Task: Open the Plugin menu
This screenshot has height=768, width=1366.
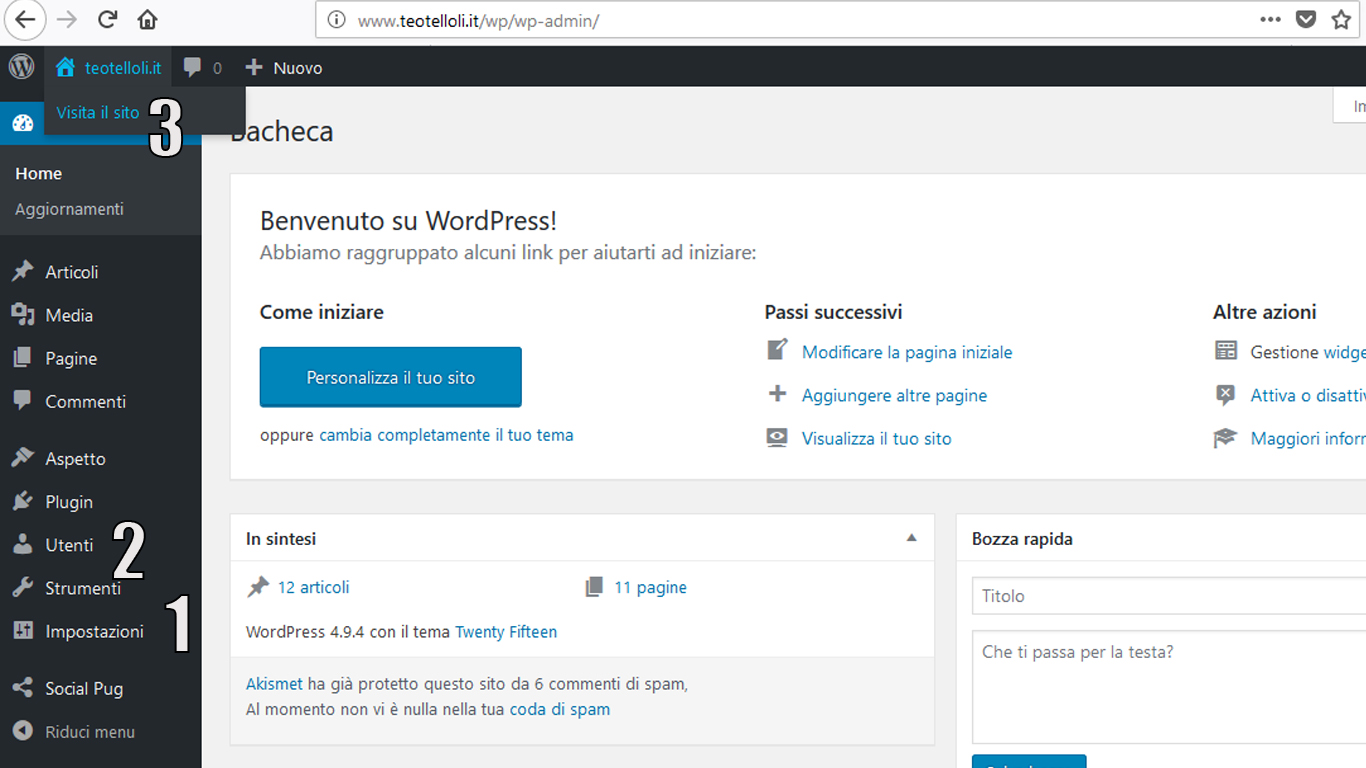Action: pyautogui.click(x=68, y=502)
